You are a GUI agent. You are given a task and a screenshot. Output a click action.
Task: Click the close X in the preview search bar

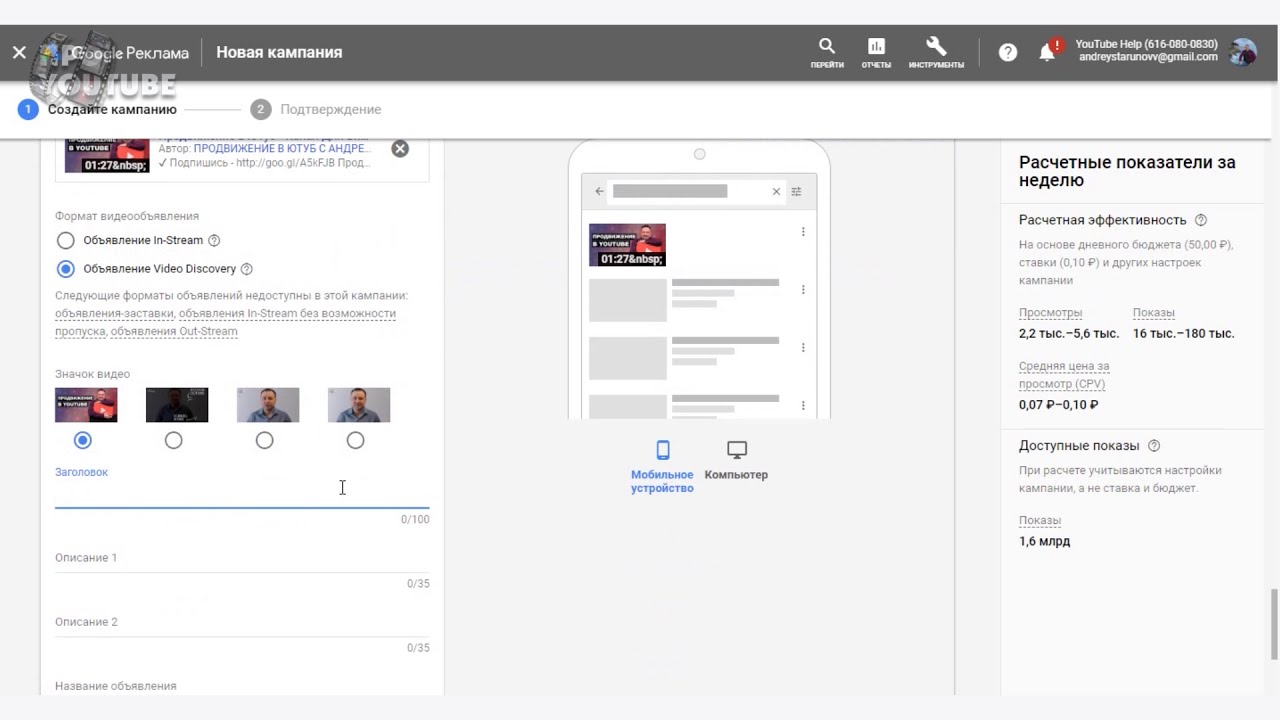tap(776, 191)
